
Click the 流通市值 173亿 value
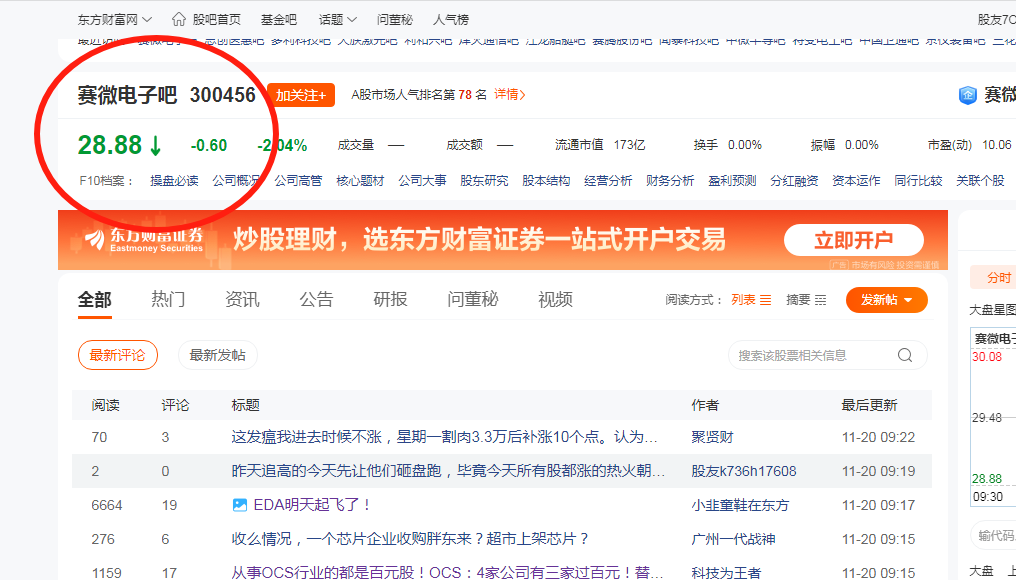pos(629,145)
